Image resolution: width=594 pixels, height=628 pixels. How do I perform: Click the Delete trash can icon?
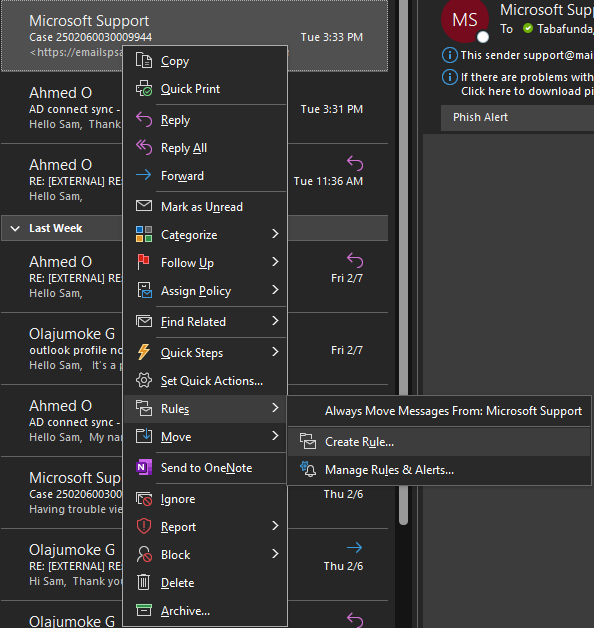click(144, 582)
